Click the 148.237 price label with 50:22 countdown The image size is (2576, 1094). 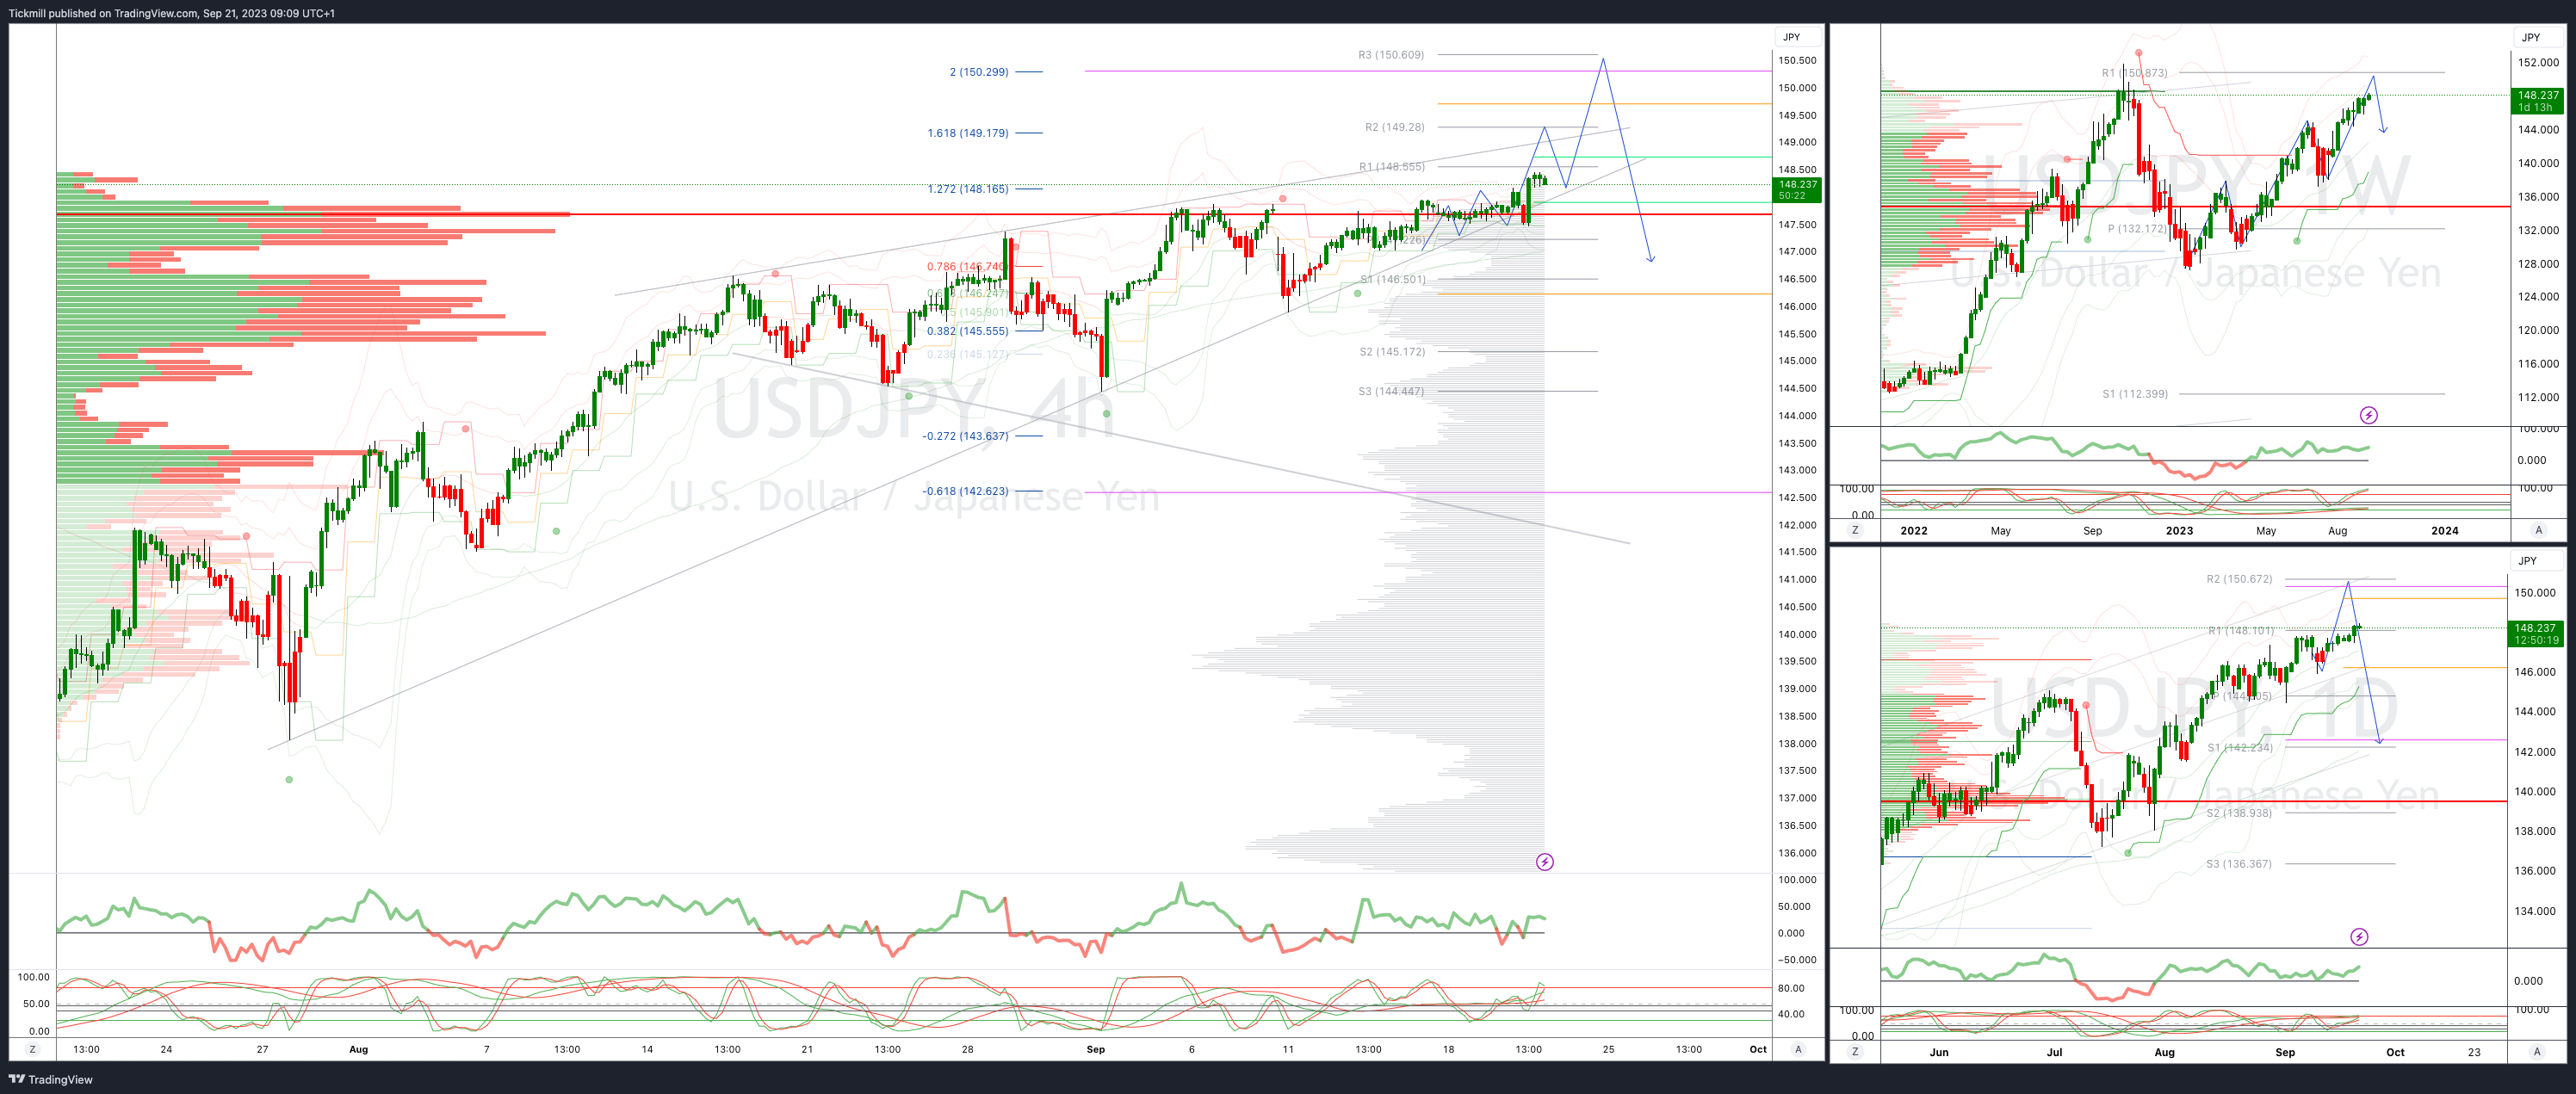pos(1797,190)
